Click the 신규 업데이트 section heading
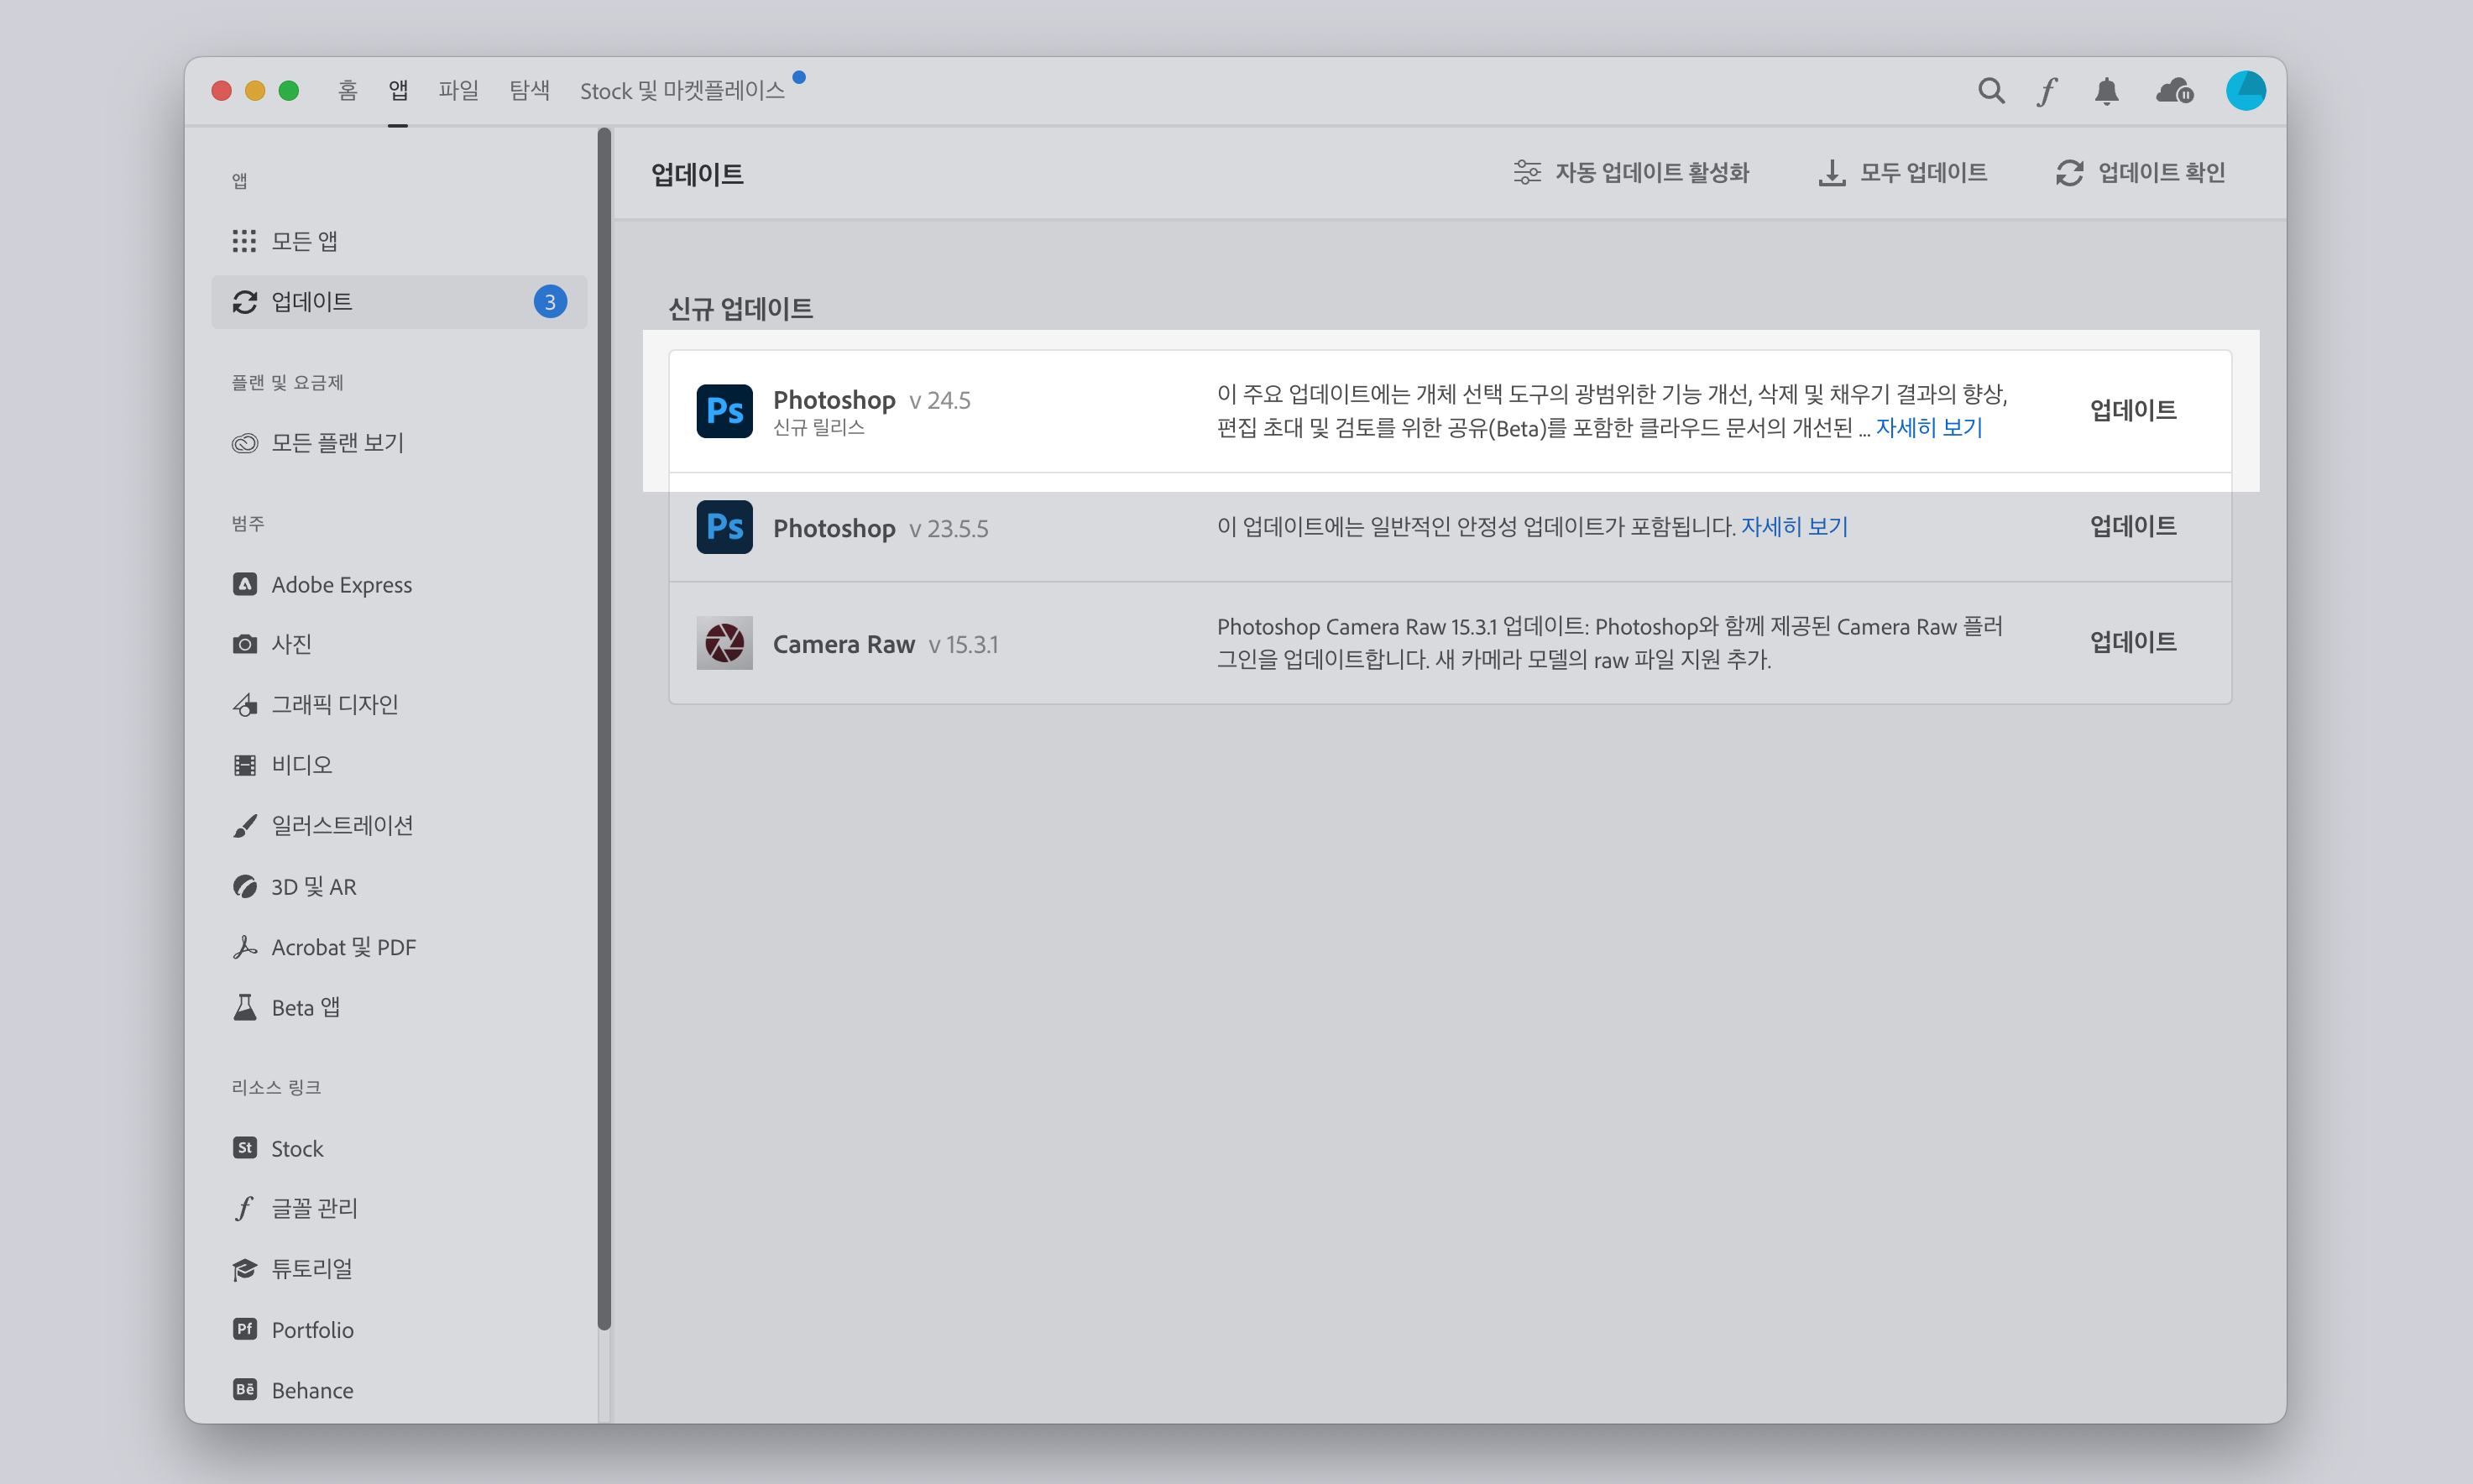 click(741, 309)
